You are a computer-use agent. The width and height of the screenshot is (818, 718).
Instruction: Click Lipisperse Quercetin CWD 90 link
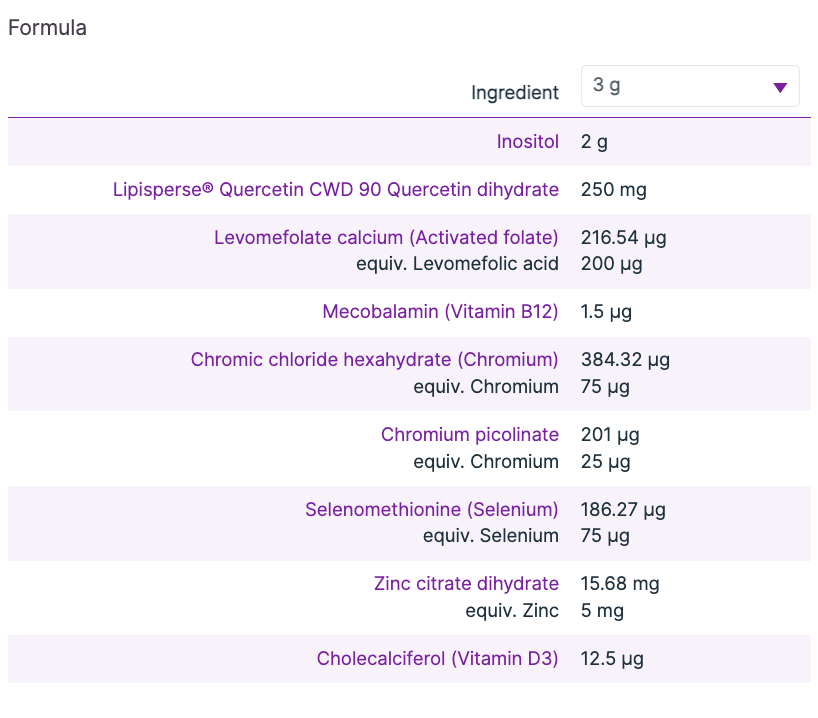pyautogui.click(x=336, y=190)
